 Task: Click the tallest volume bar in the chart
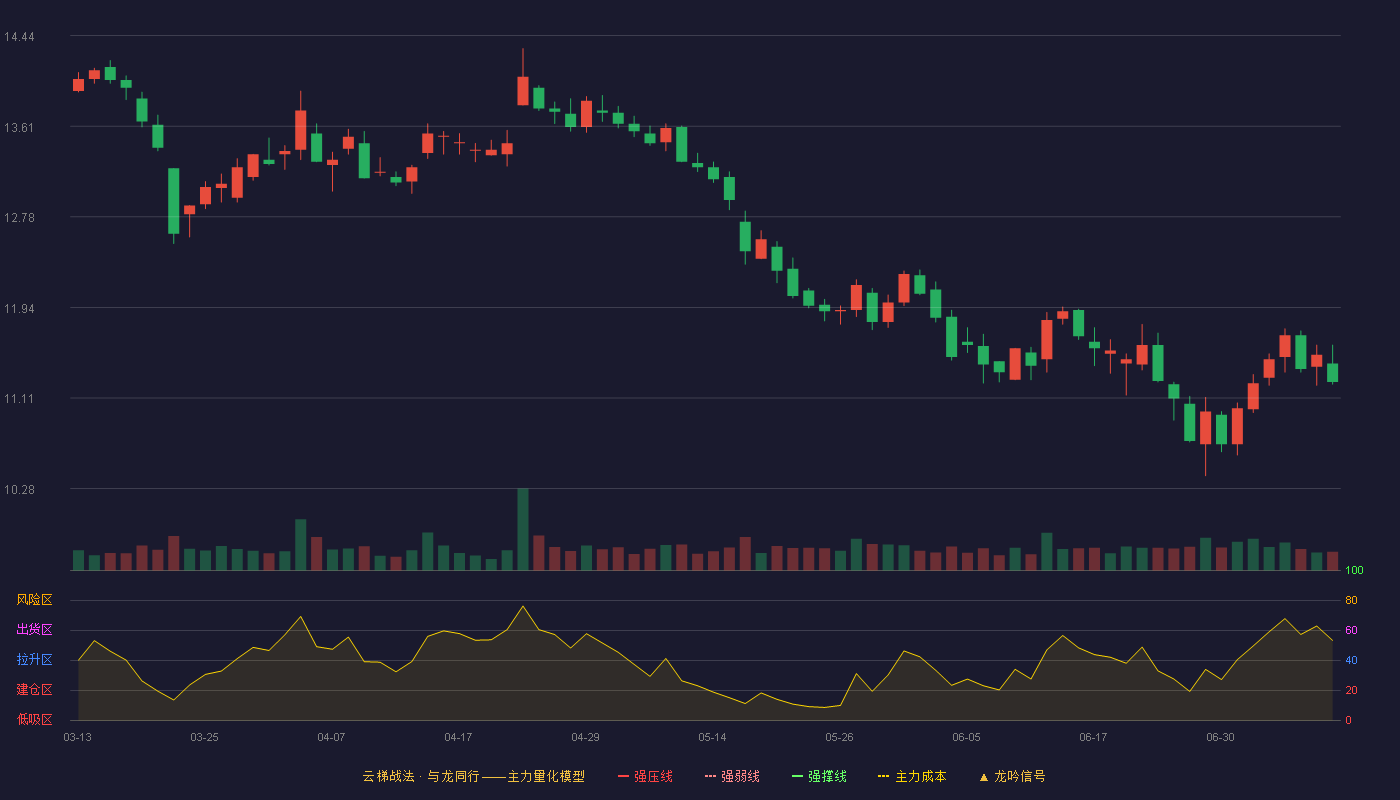click(x=523, y=529)
